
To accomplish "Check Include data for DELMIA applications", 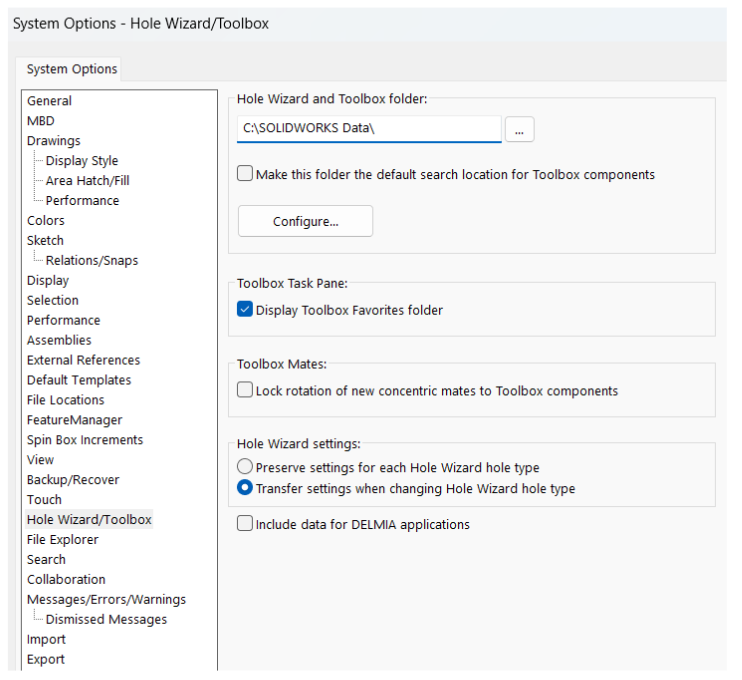I will (x=245, y=524).
